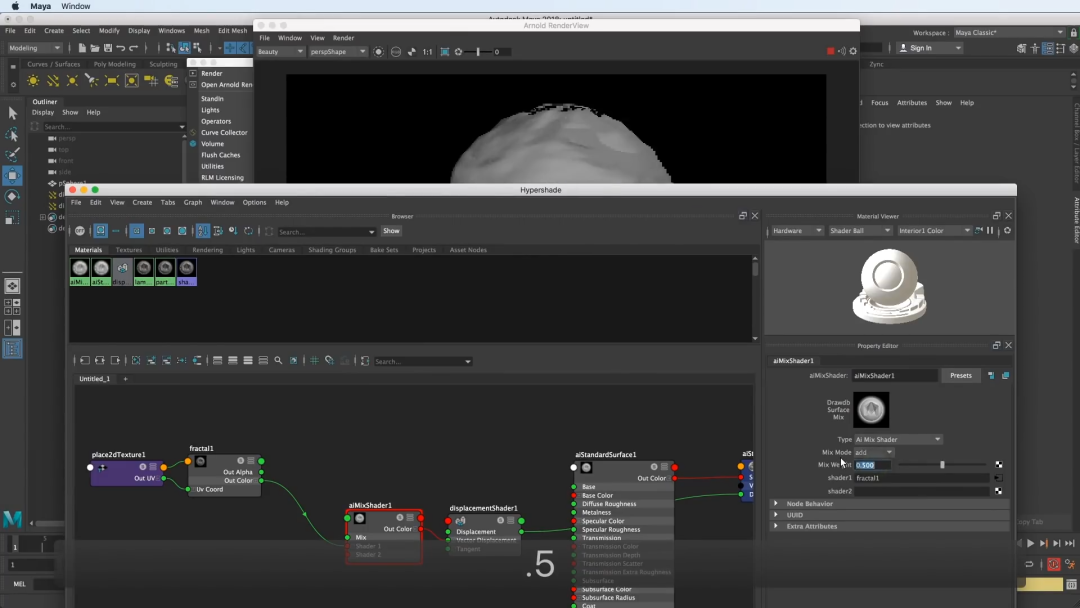Viewport: 1080px width, 608px height.
Task: Click the alphabetical sort icon in Browser
Action: [x=202, y=231]
